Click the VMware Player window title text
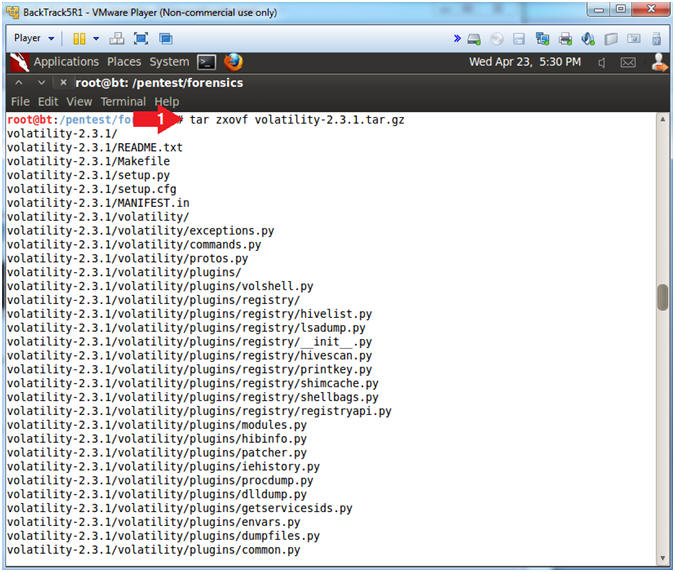 click(x=150, y=12)
